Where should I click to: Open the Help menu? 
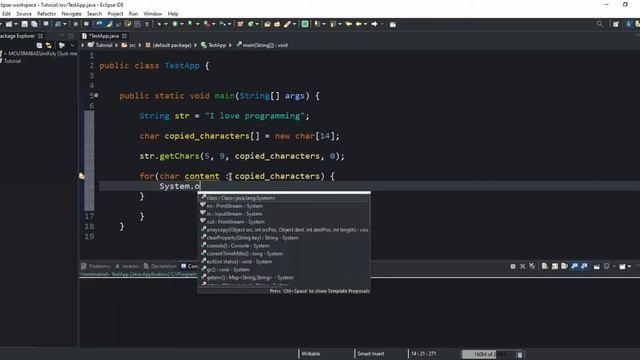173,13
